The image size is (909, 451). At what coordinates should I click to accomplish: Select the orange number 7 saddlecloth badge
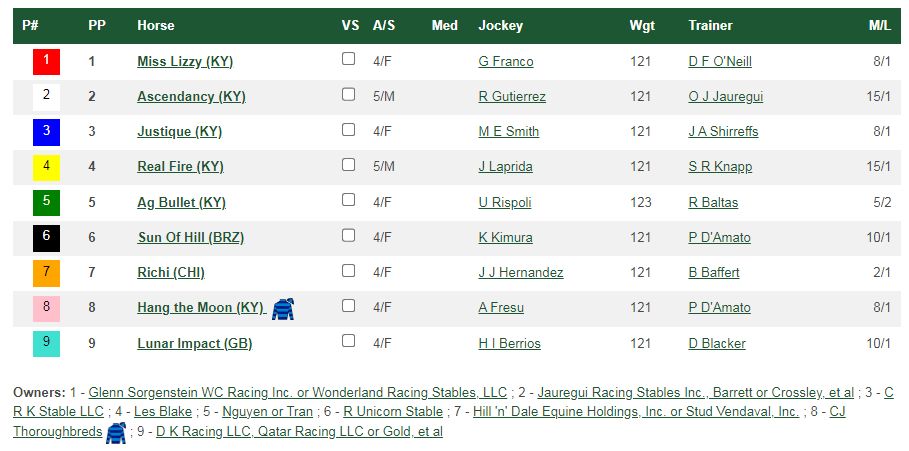46,273
